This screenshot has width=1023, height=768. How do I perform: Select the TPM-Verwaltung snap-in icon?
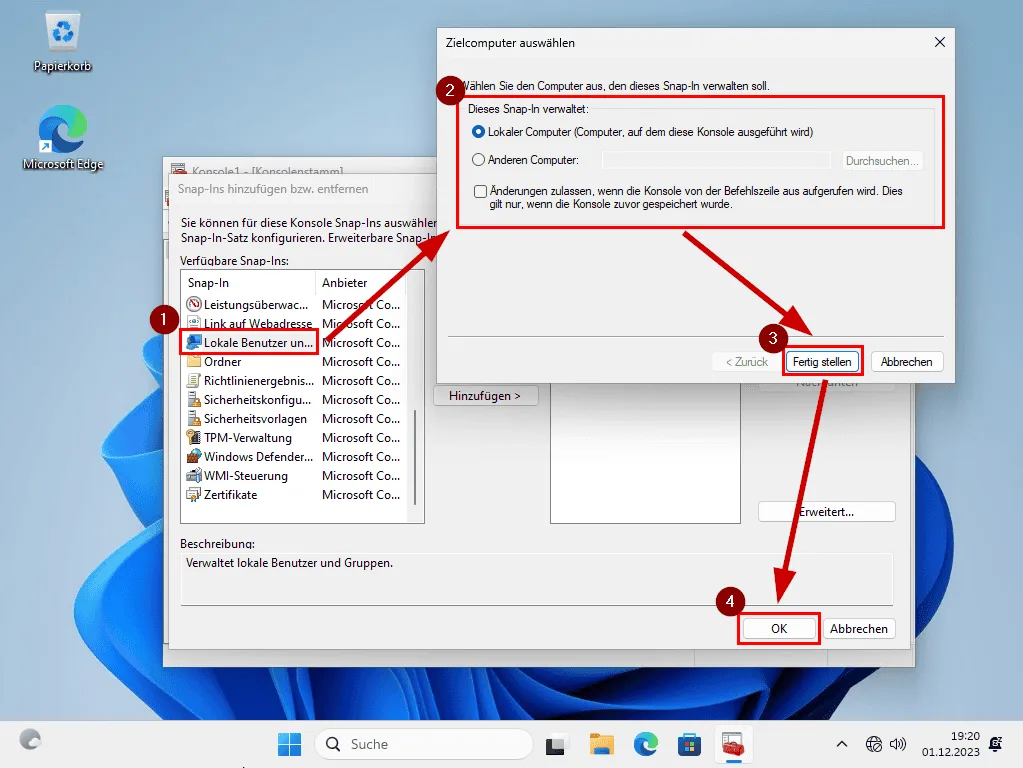coord(194,438)
